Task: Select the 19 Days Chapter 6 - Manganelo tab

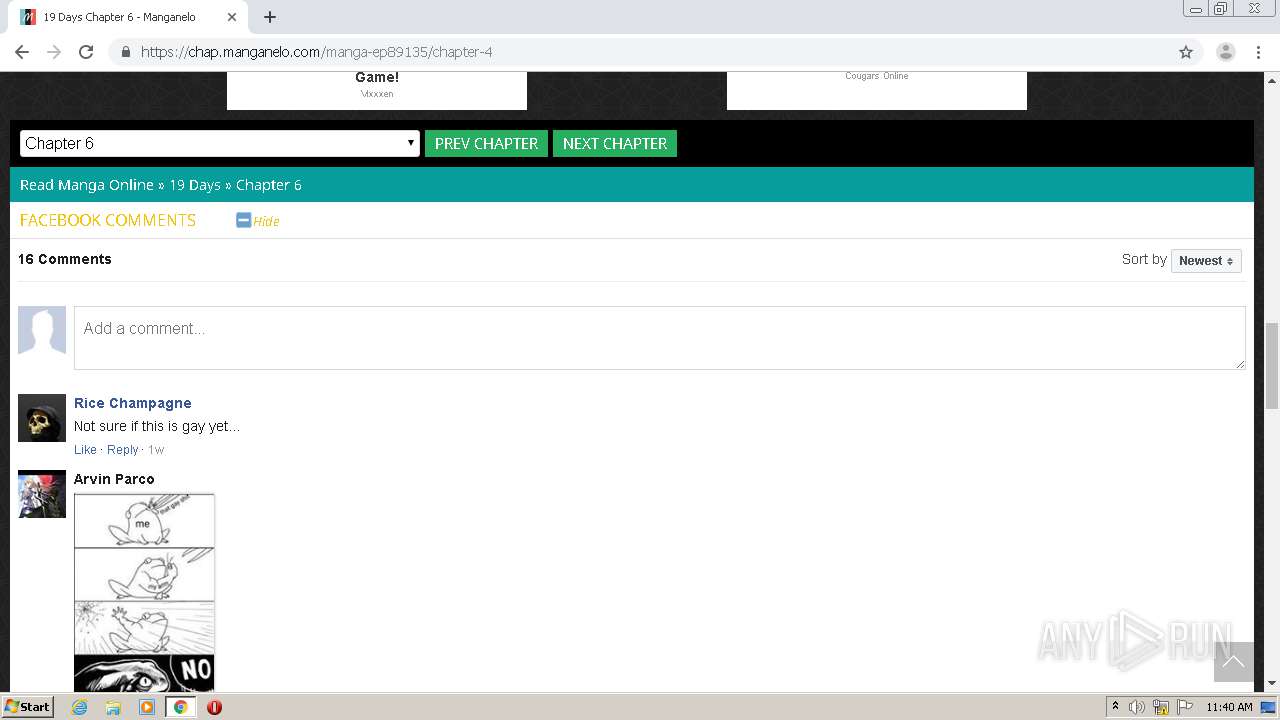Action: [x=130, y=17]
